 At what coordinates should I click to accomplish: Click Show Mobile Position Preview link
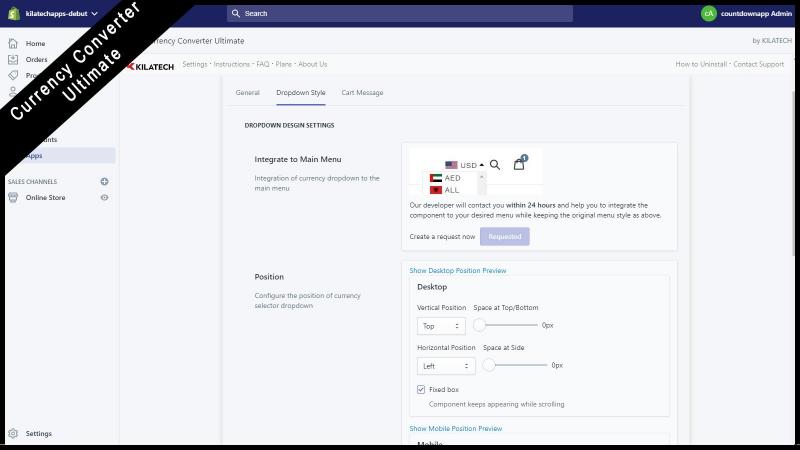point(456,429)
